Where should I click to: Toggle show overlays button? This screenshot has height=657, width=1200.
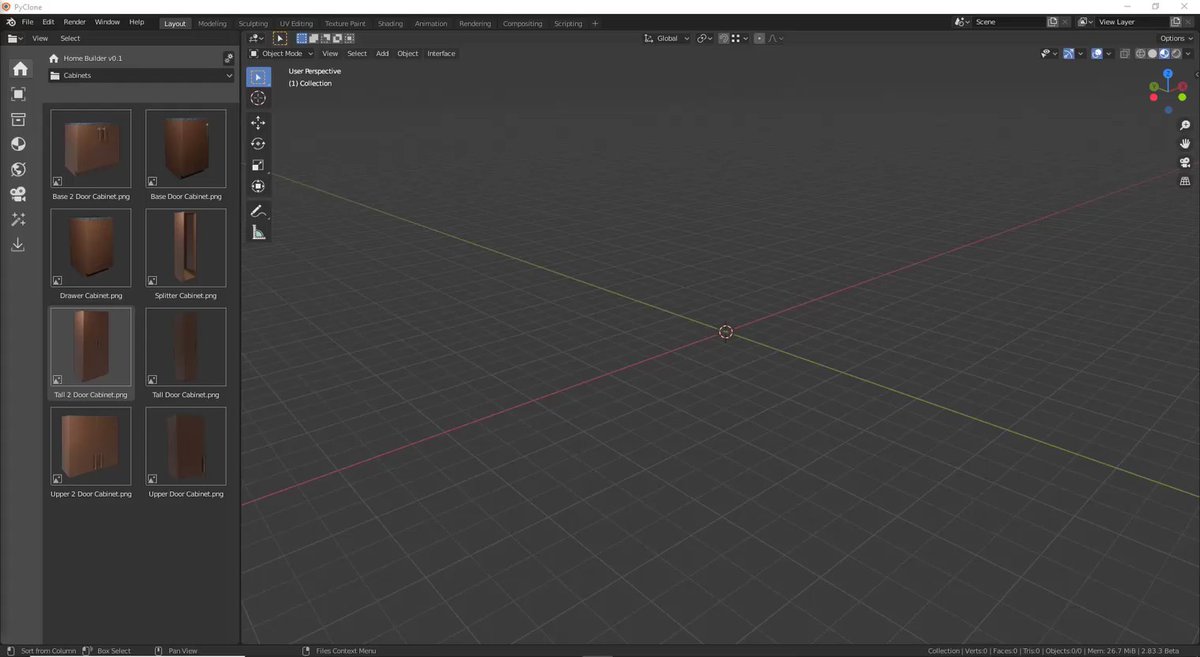point(1097,53)
